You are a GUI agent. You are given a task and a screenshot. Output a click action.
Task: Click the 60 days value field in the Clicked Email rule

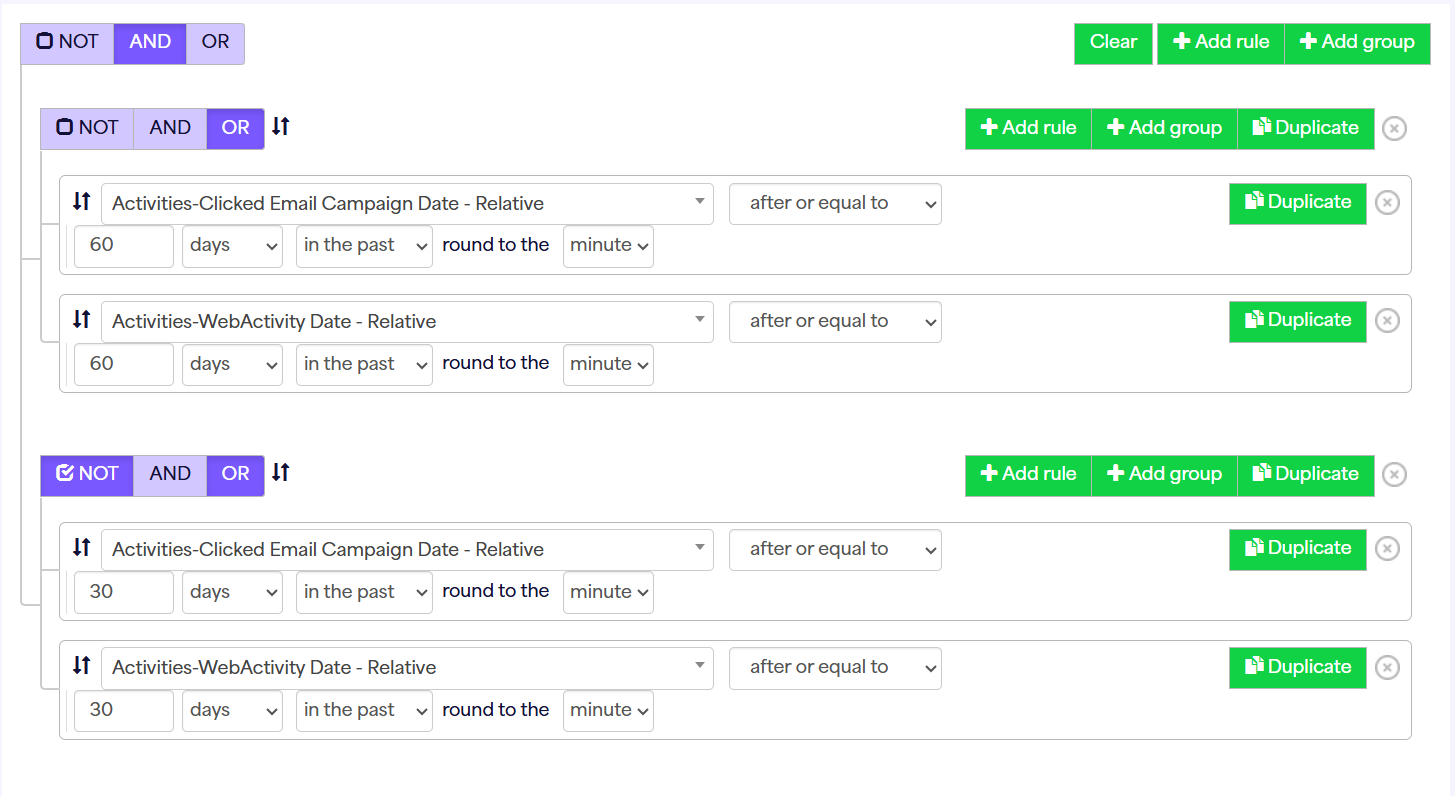pyautogui.click(x=123, y=246)
